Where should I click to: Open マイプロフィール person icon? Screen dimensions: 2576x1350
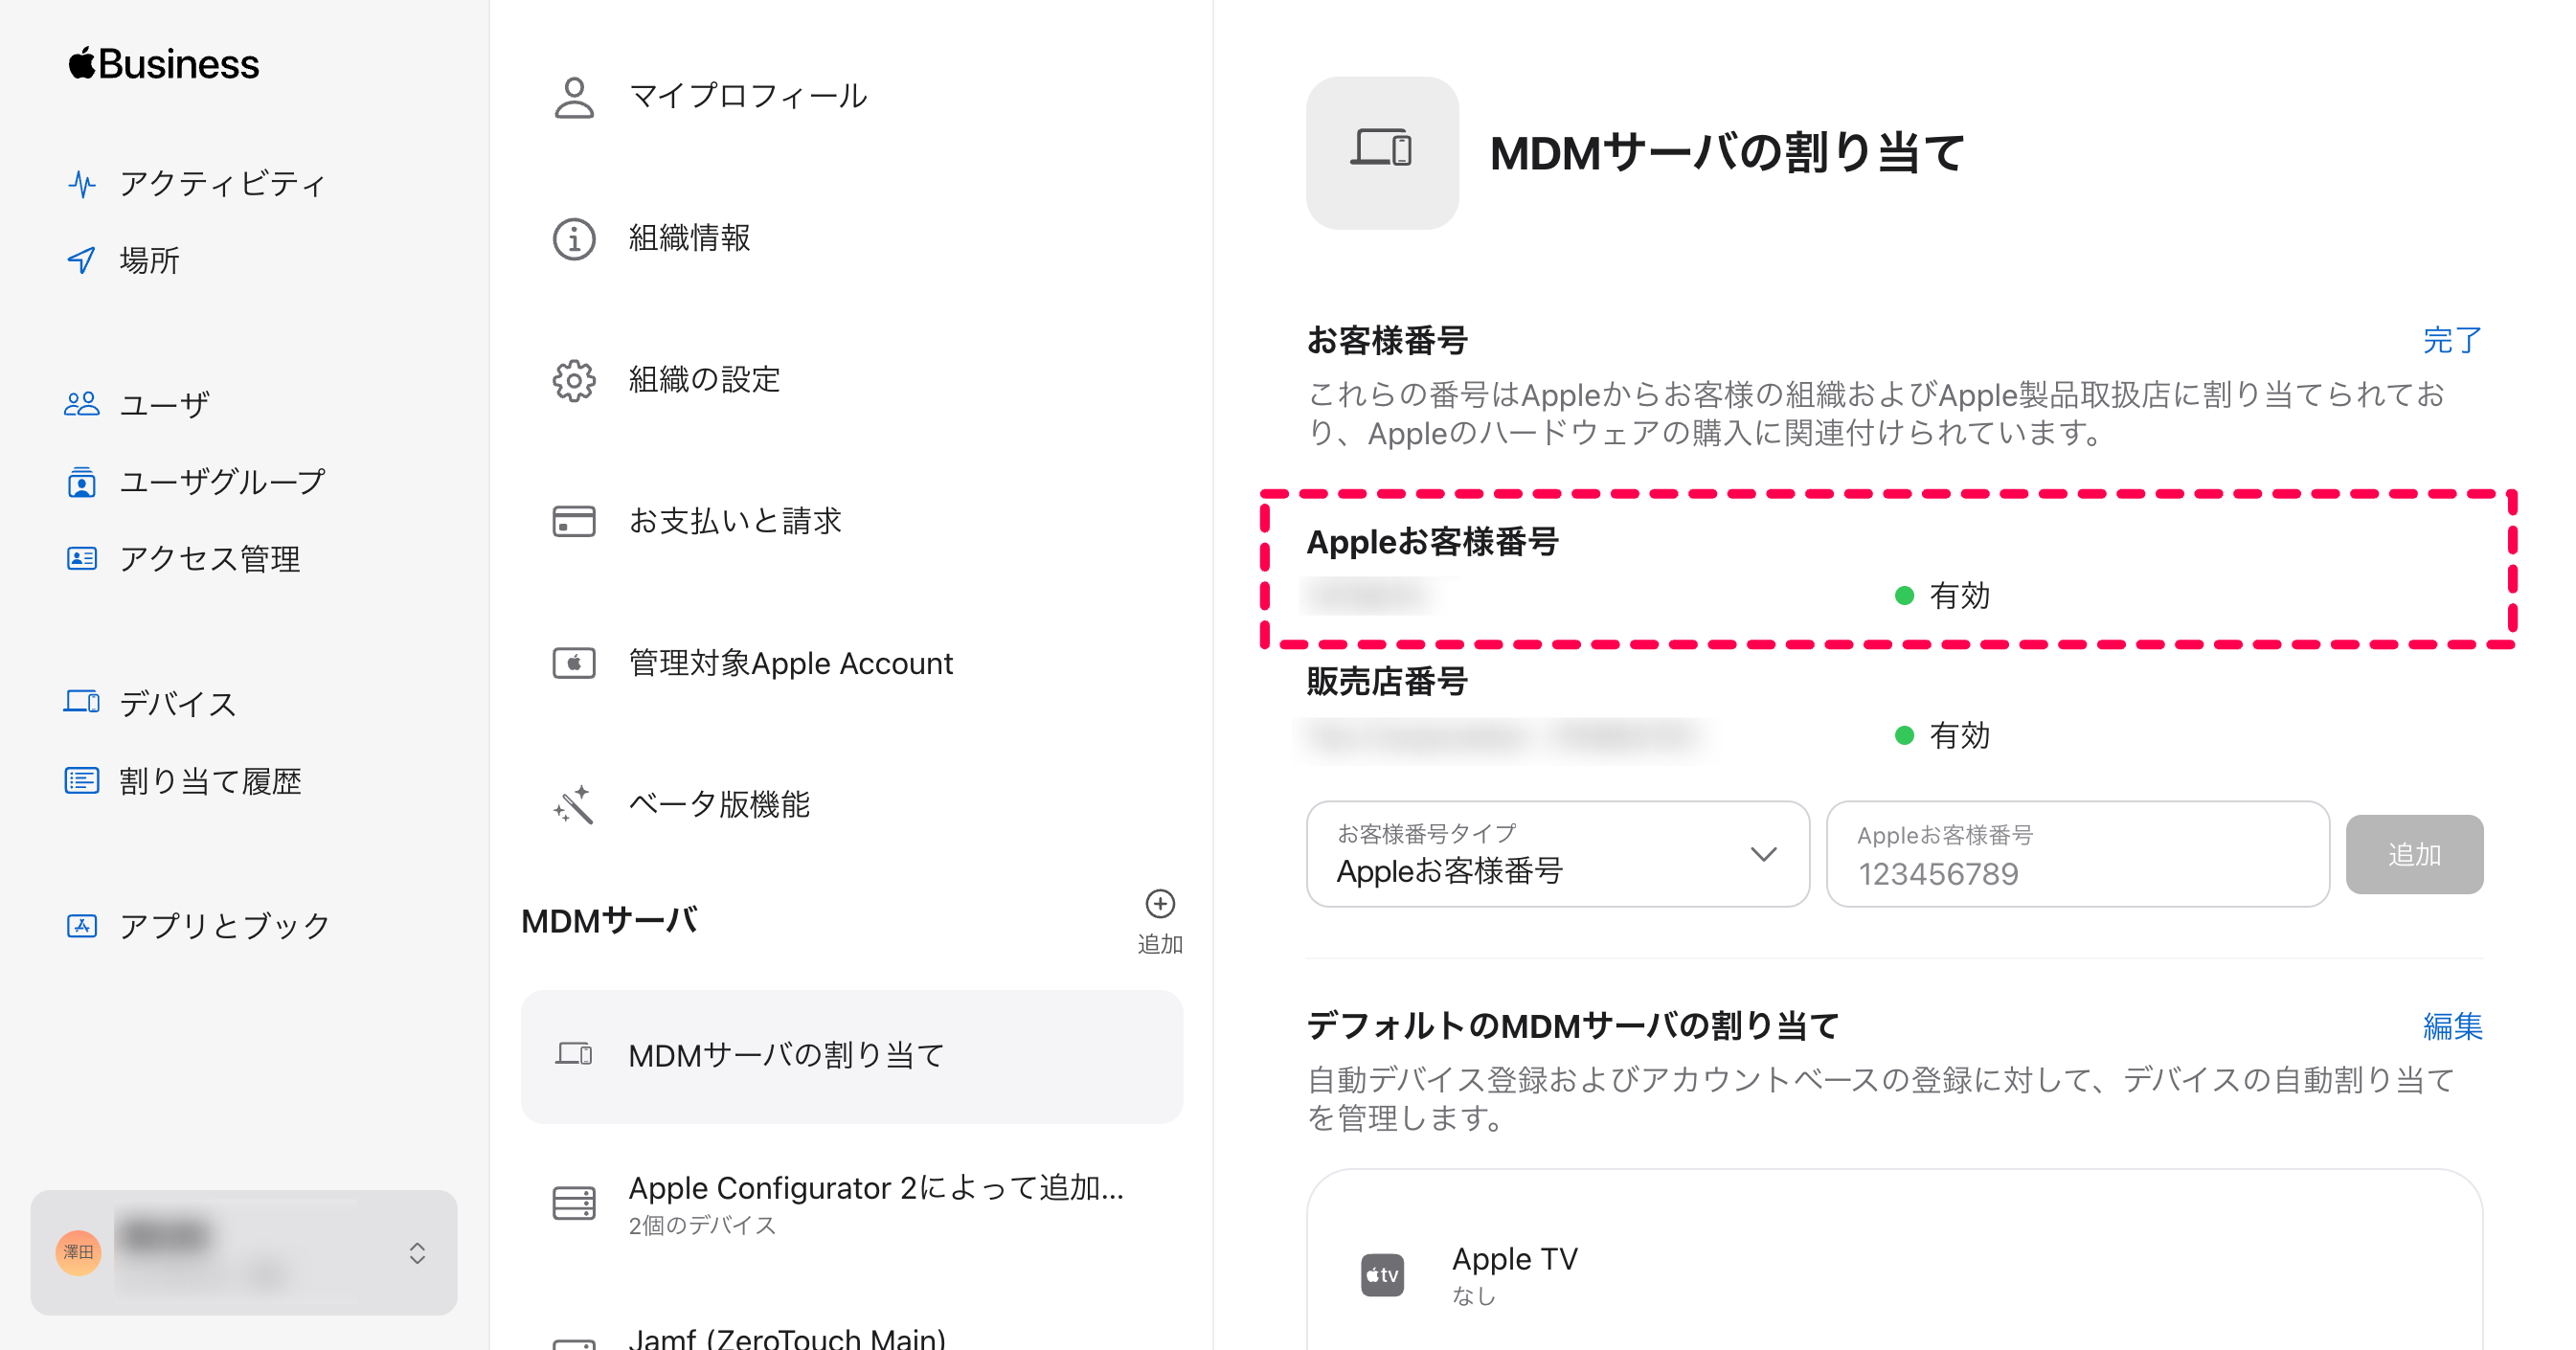click(574, 97)
